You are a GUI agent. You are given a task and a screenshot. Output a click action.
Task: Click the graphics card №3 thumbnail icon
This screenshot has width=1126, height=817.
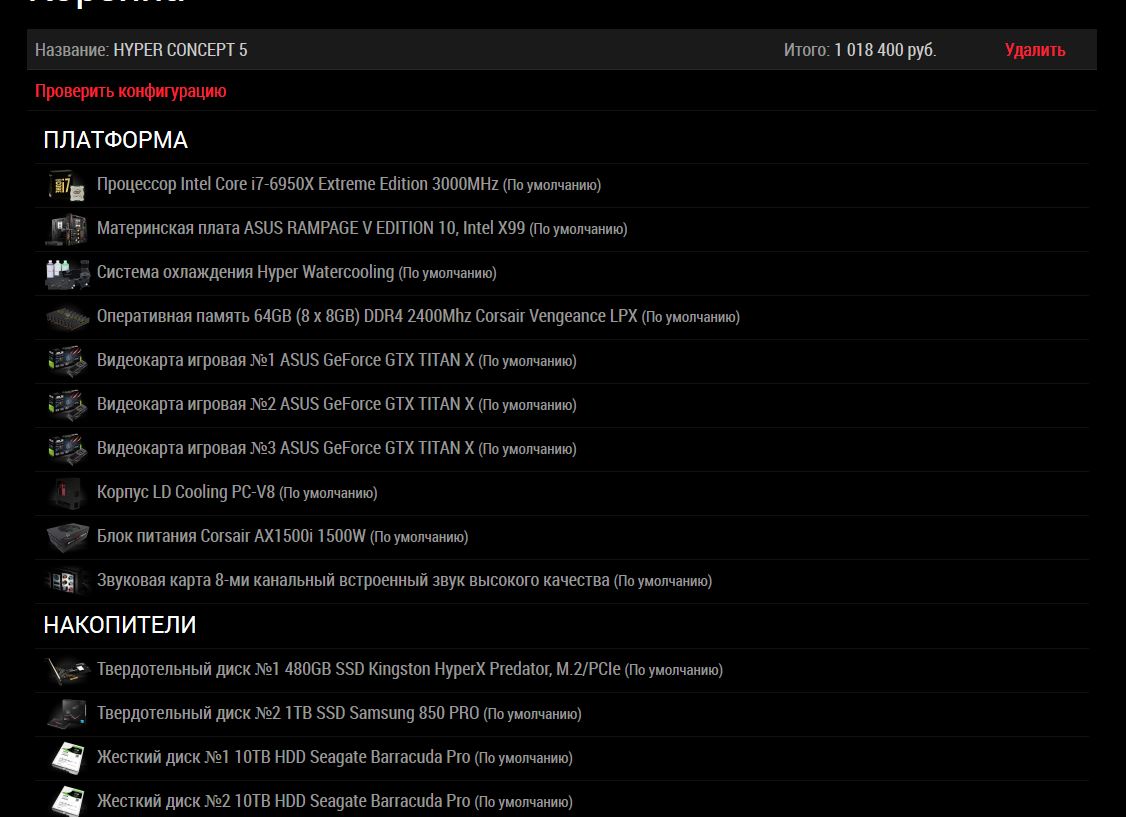coord(68,449)
